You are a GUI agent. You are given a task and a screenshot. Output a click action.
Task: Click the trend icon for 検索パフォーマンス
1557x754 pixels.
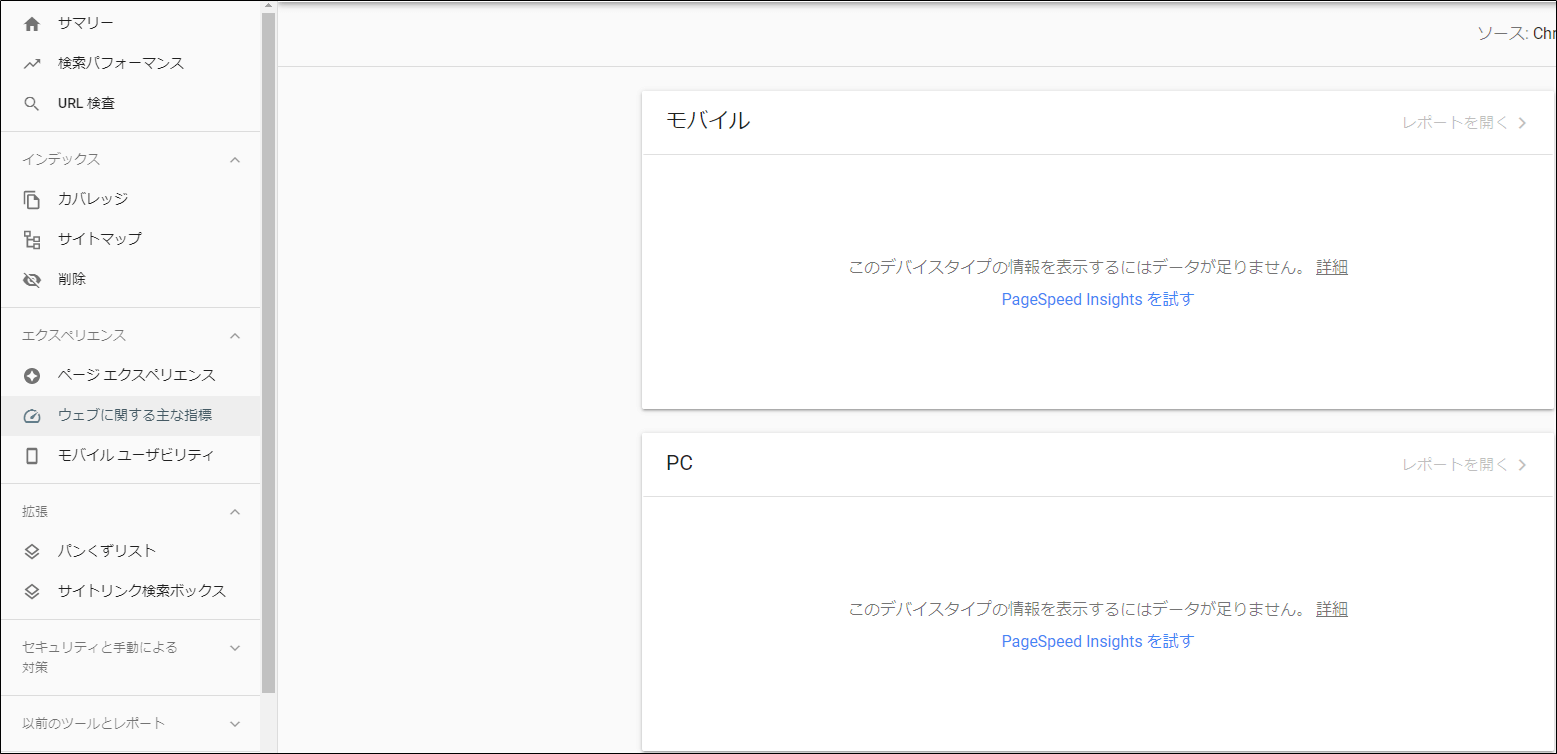[32, 63]
